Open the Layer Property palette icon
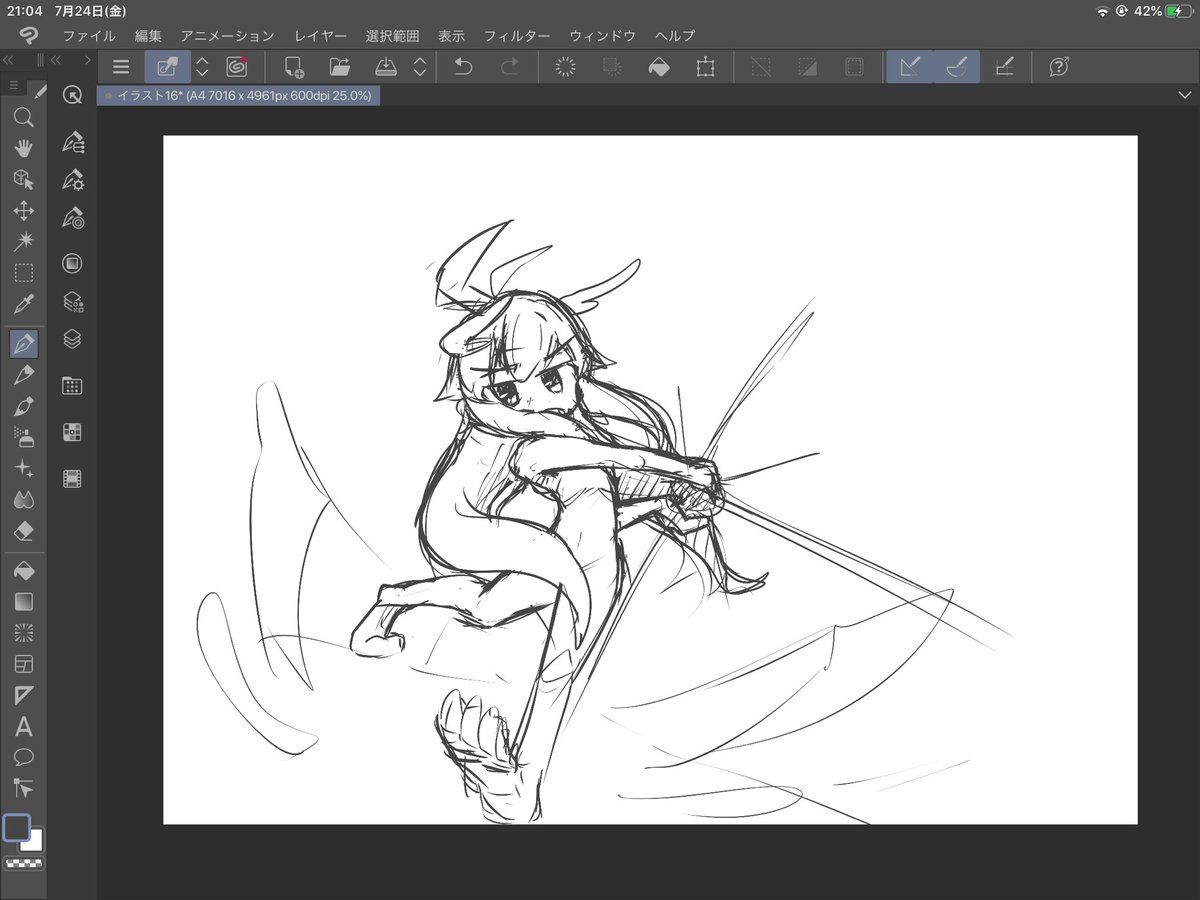The width and height of the screenshot is (1200, 900). pos(72,302)
